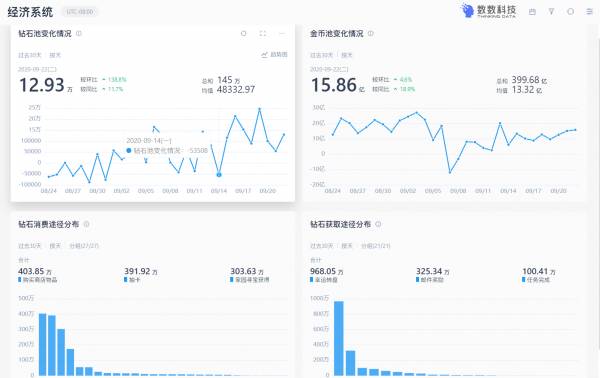600x378 pixels.
Task: Click the circular refresh icon in top header
Action: tap(570, 12)
